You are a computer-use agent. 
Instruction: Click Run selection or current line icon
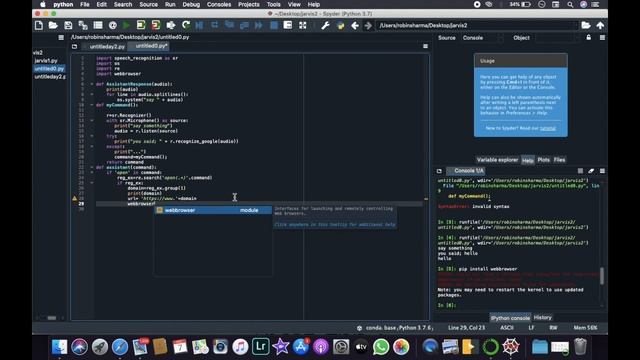point(171,25)
